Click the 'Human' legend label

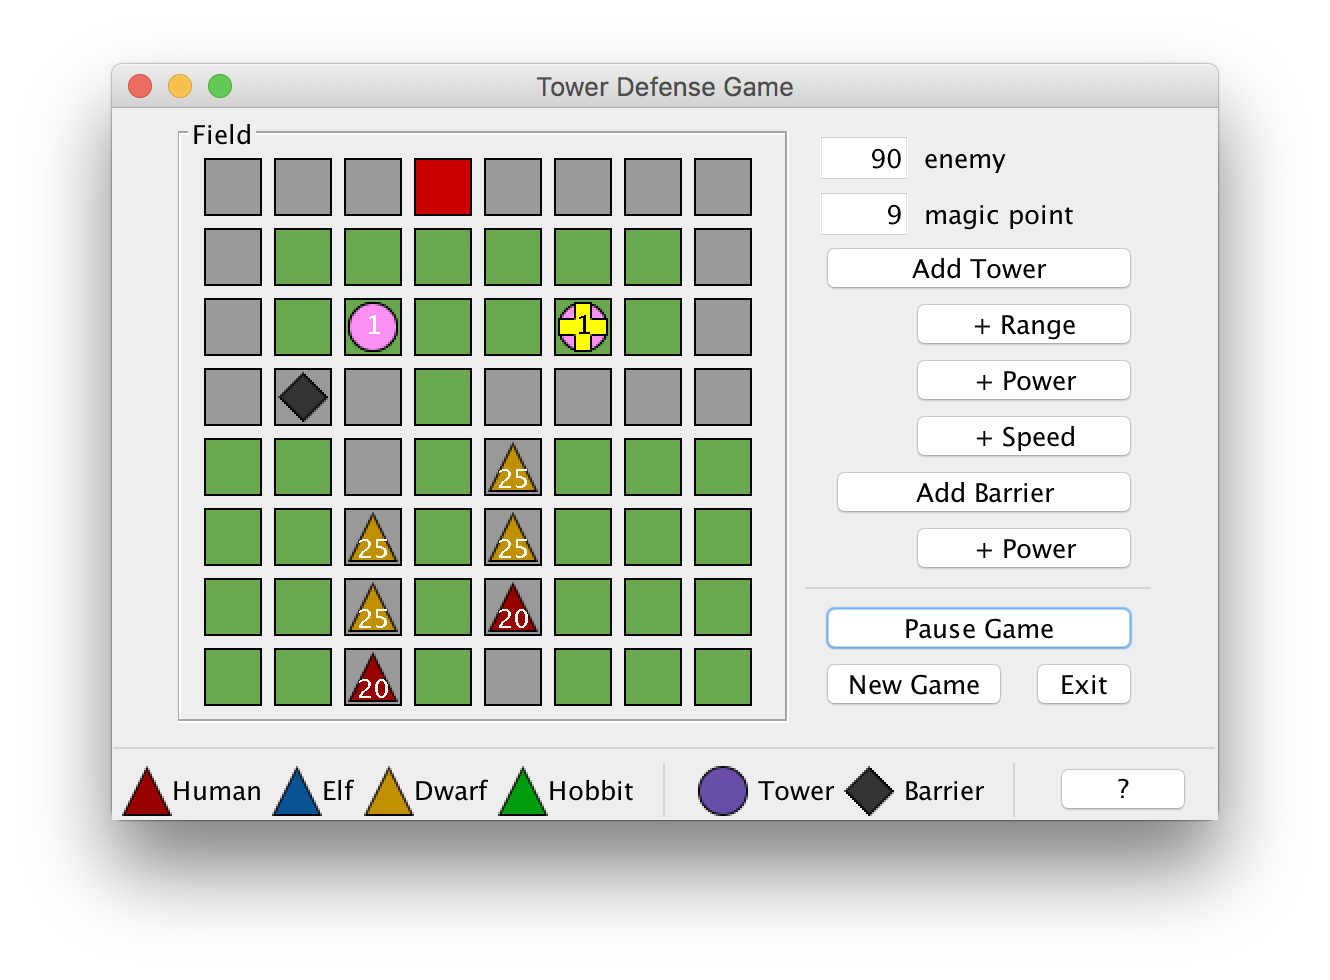click(x=217, y=791)
